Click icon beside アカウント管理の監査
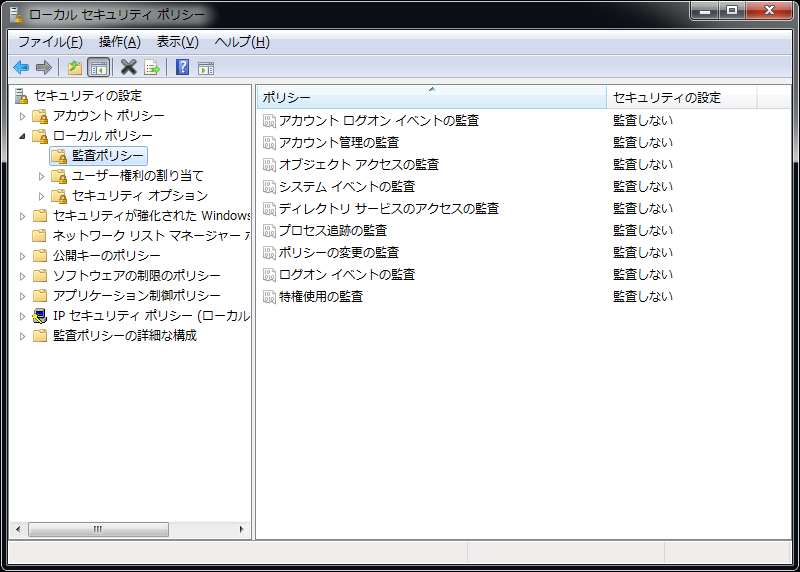This screenshot has width=800, height=572. click(x=269, y=143)
